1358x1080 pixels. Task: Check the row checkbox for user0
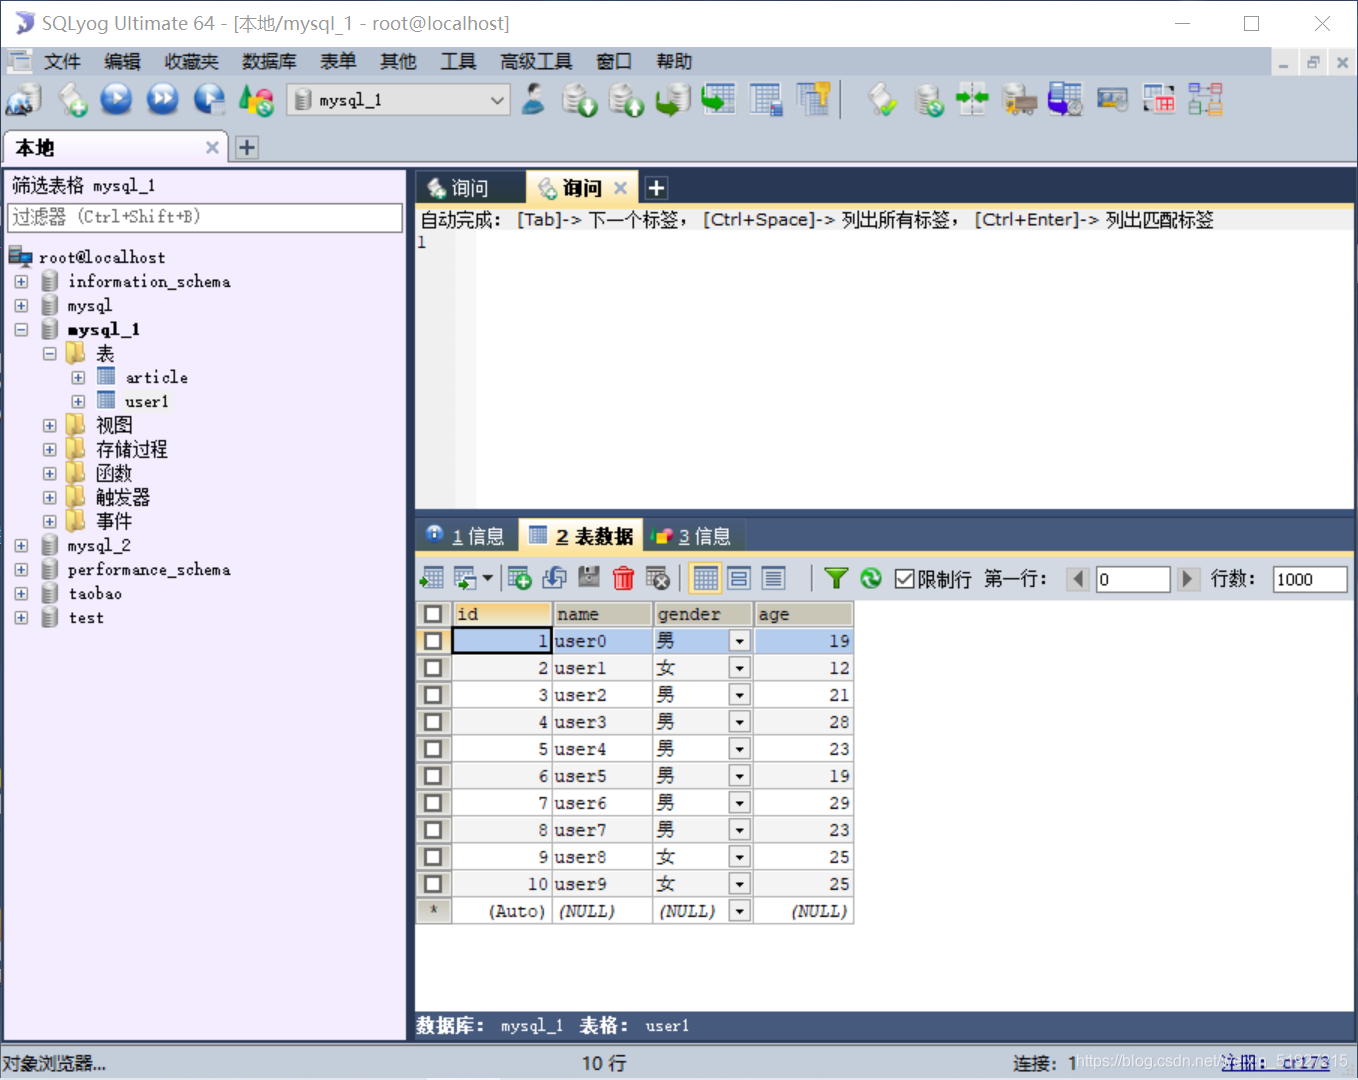433,641
